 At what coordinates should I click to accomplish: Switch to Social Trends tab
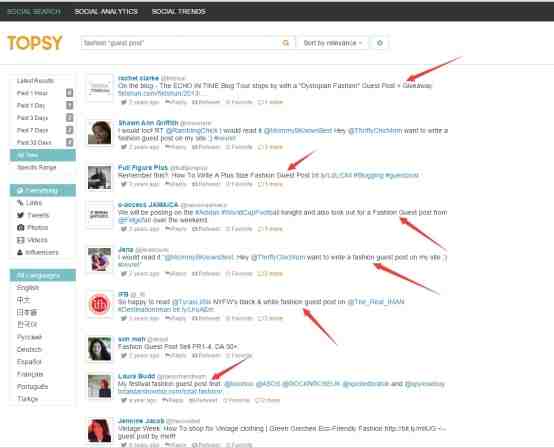(x=178, y=12)
